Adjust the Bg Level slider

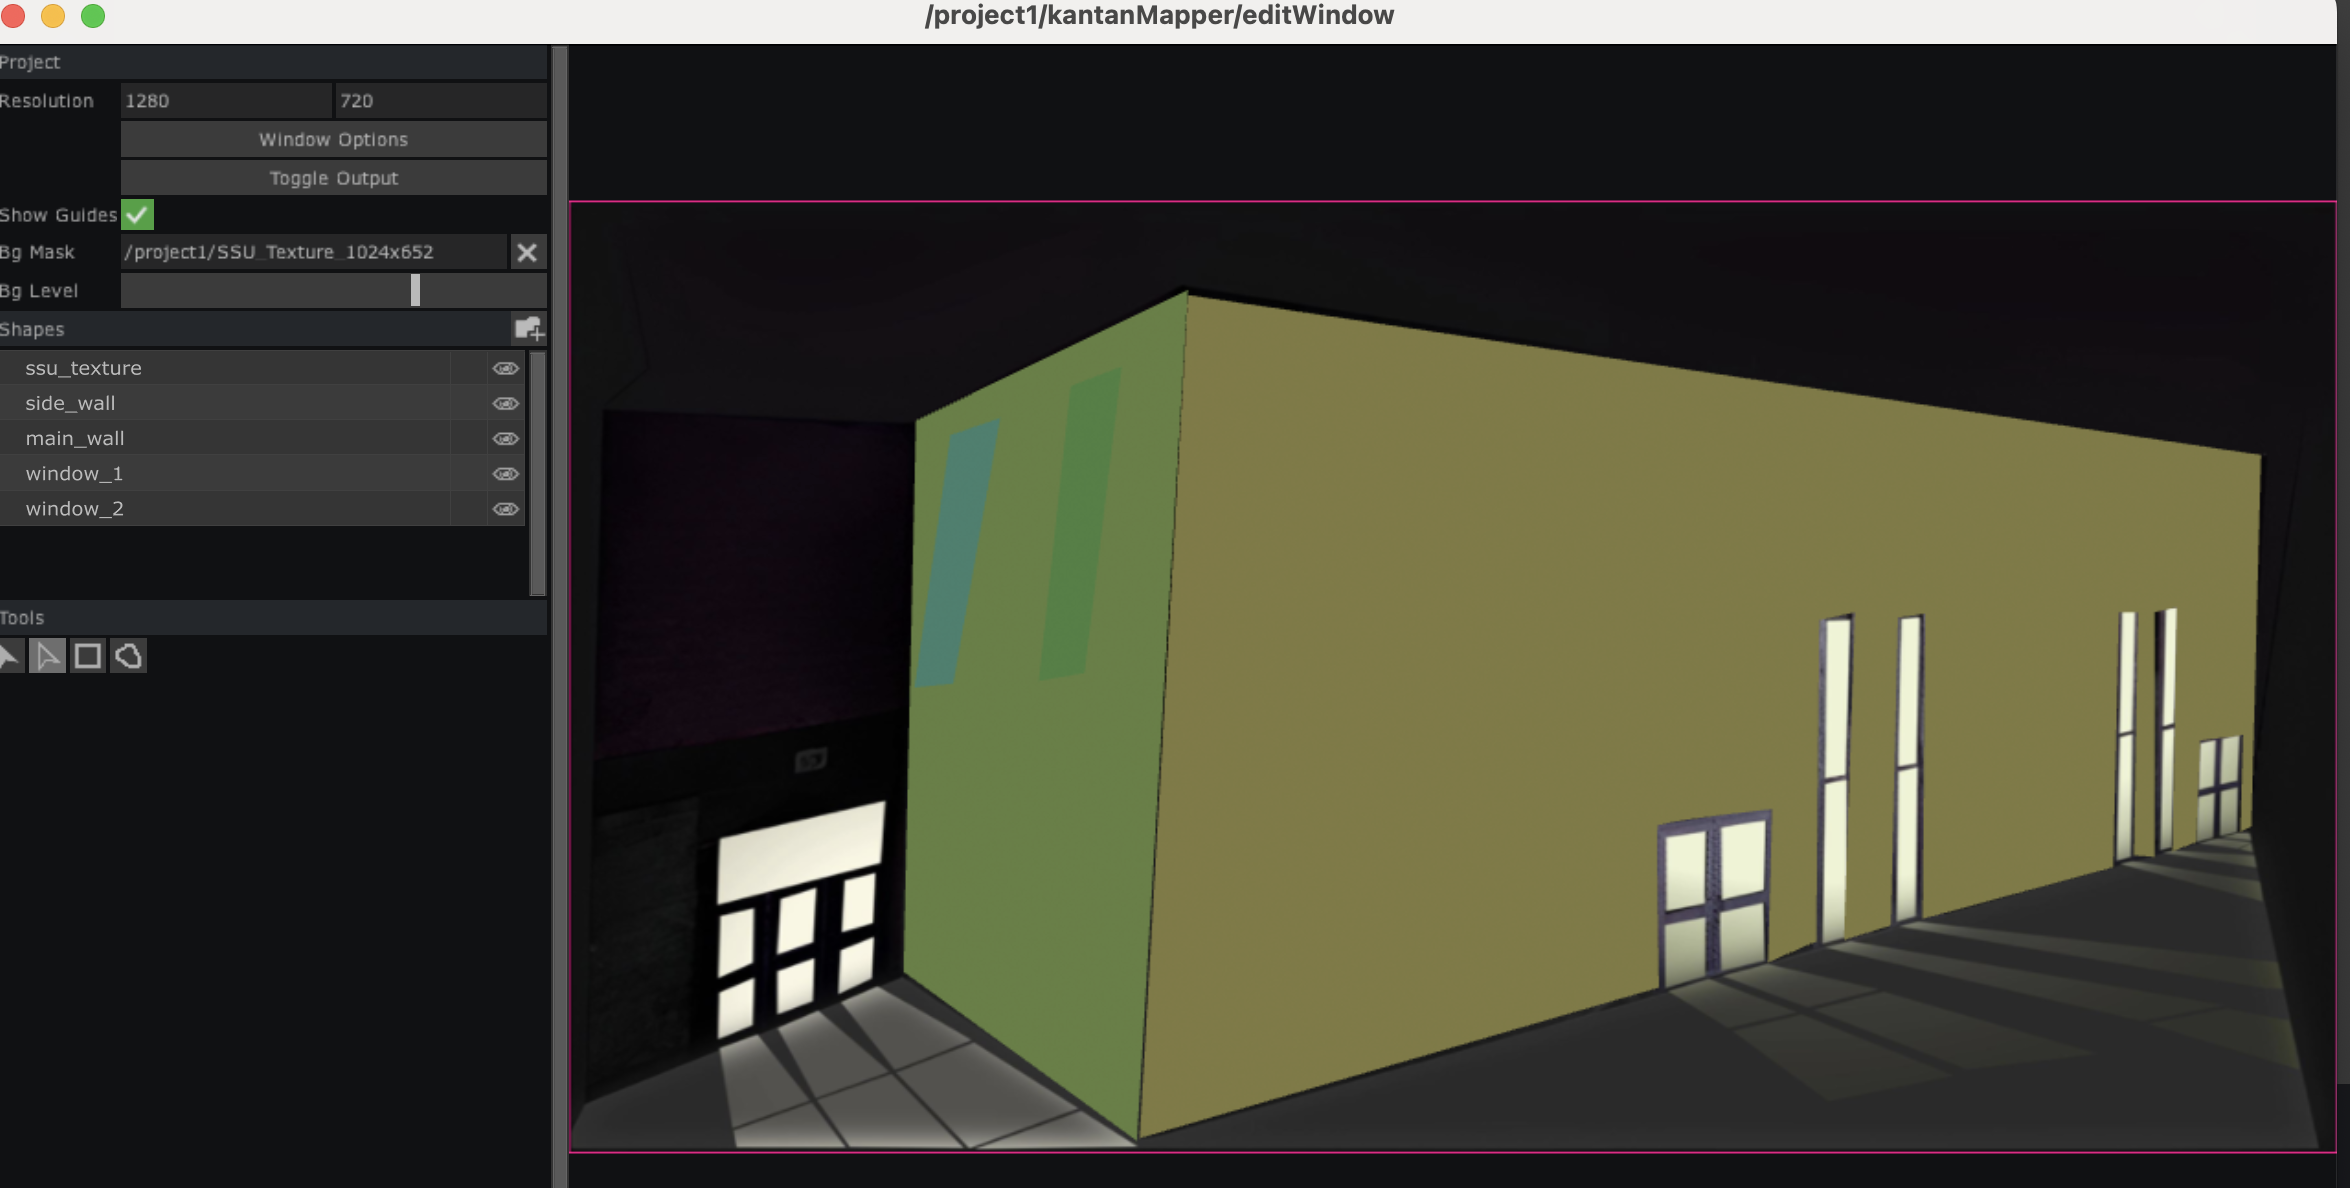tap(414, 290)
